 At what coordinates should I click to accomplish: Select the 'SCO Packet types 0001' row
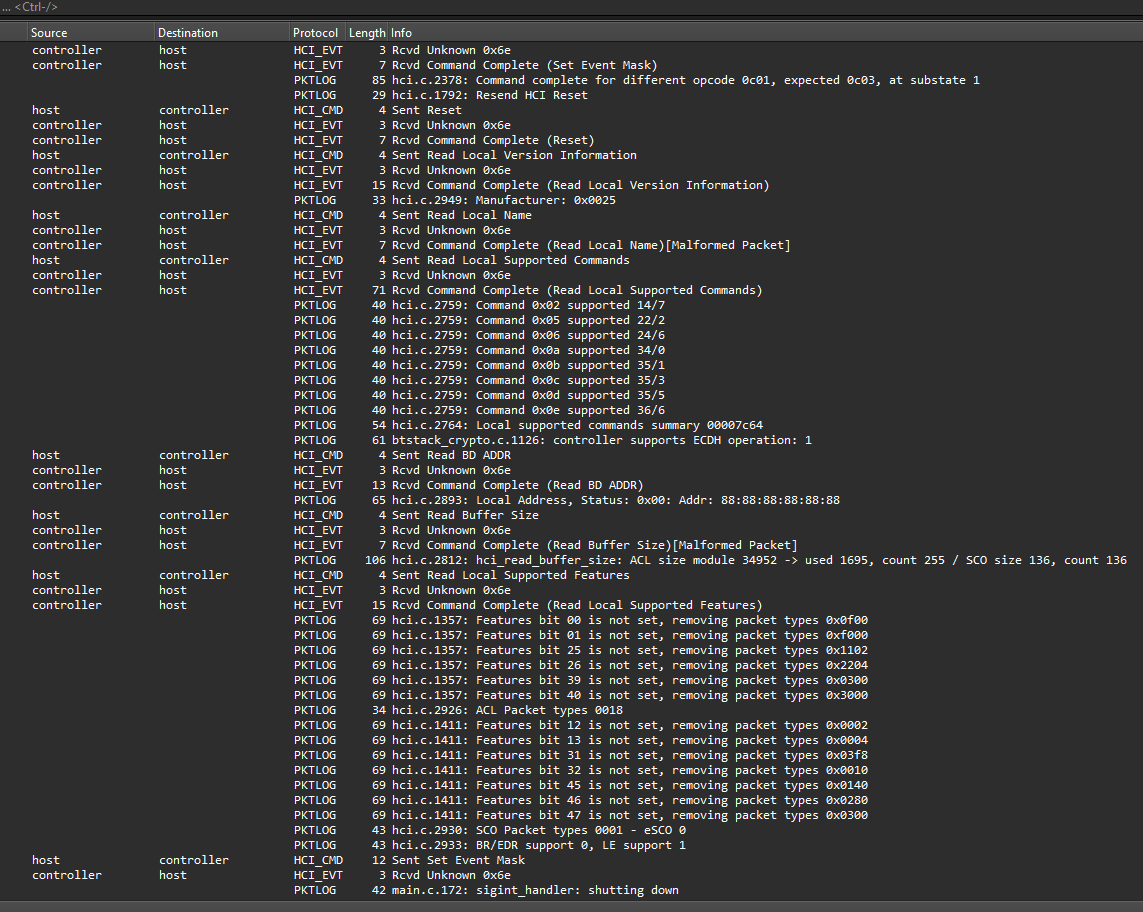539,830
